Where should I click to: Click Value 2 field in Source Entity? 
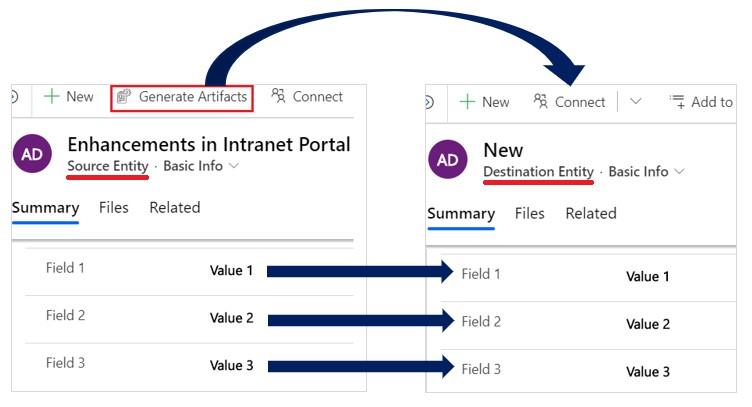pyautogui.click(x=231, y=318)
